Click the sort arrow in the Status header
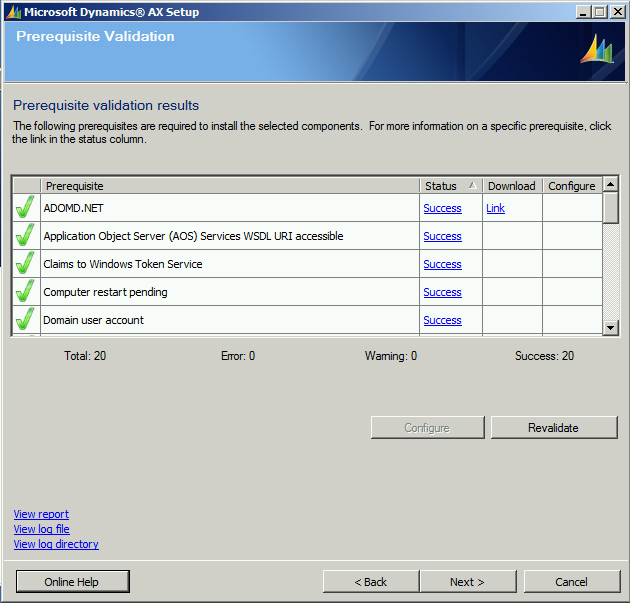The width and height of the screenshot is (630, 603). [472, 185]
